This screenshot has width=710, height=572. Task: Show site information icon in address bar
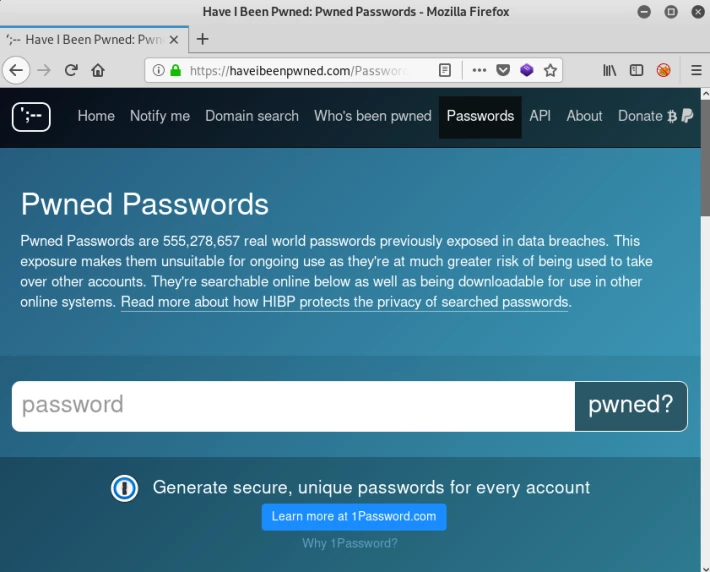158,70
